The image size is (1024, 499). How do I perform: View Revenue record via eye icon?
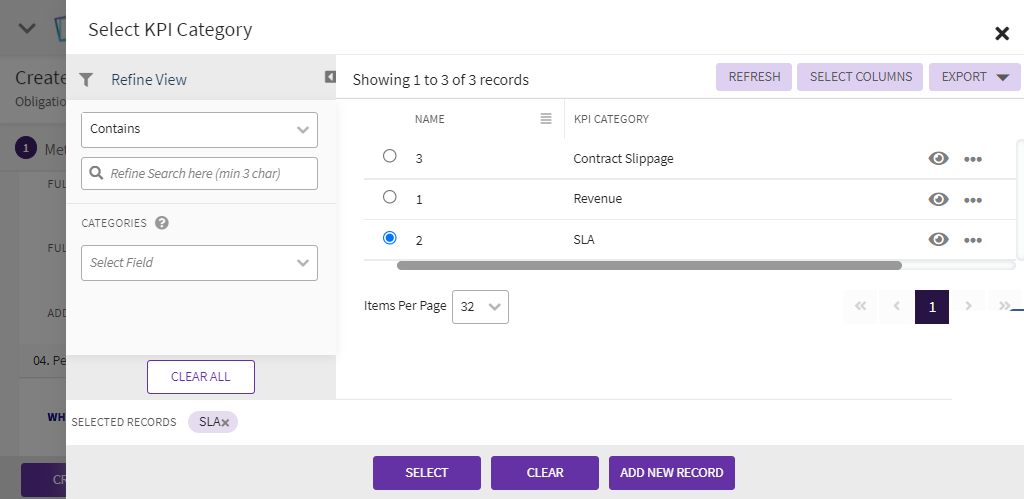pyautogui.click(x=938, y=199)
